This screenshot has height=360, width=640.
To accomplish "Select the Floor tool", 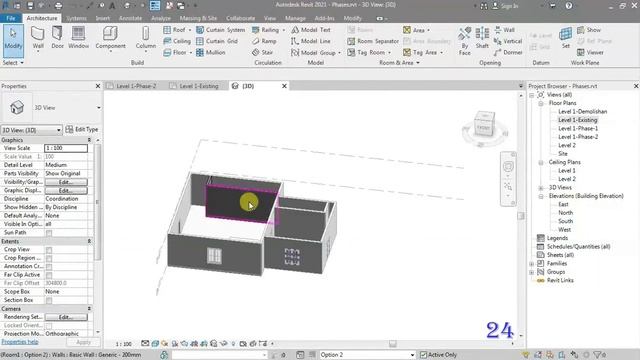I will pos(177,53).
